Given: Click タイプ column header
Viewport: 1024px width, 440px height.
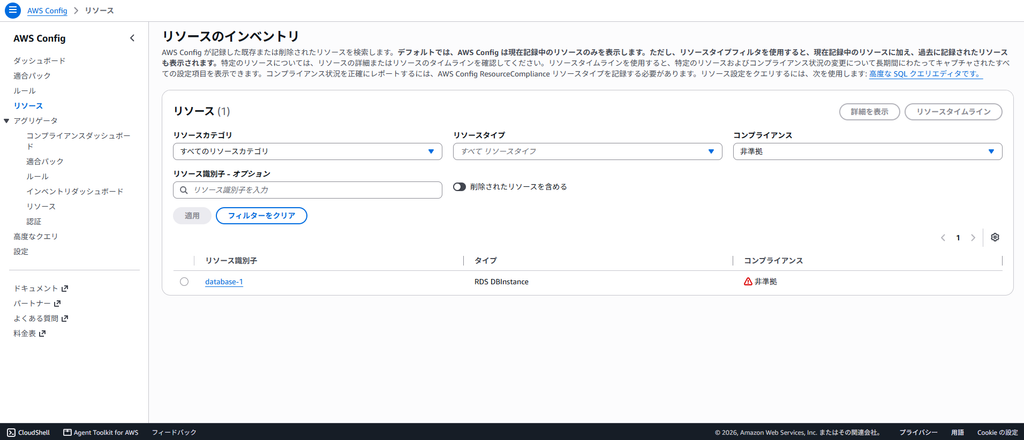Looking at the screenshot, I should (485, 260).
